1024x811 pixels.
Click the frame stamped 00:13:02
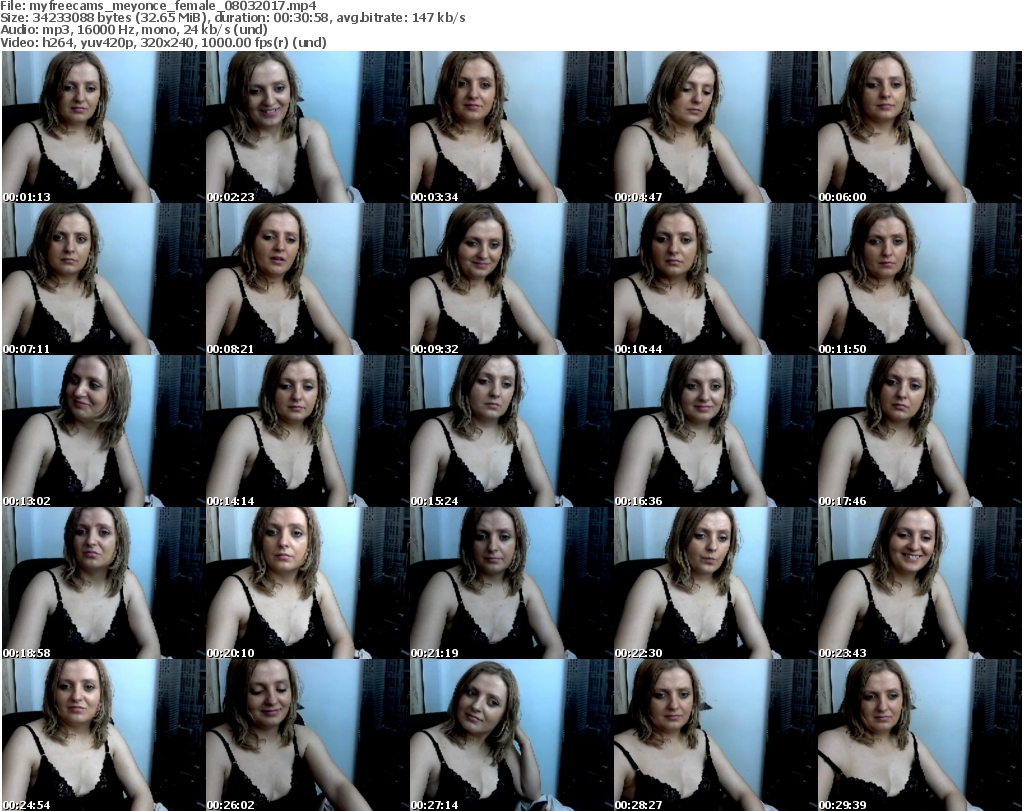(104, 431)
